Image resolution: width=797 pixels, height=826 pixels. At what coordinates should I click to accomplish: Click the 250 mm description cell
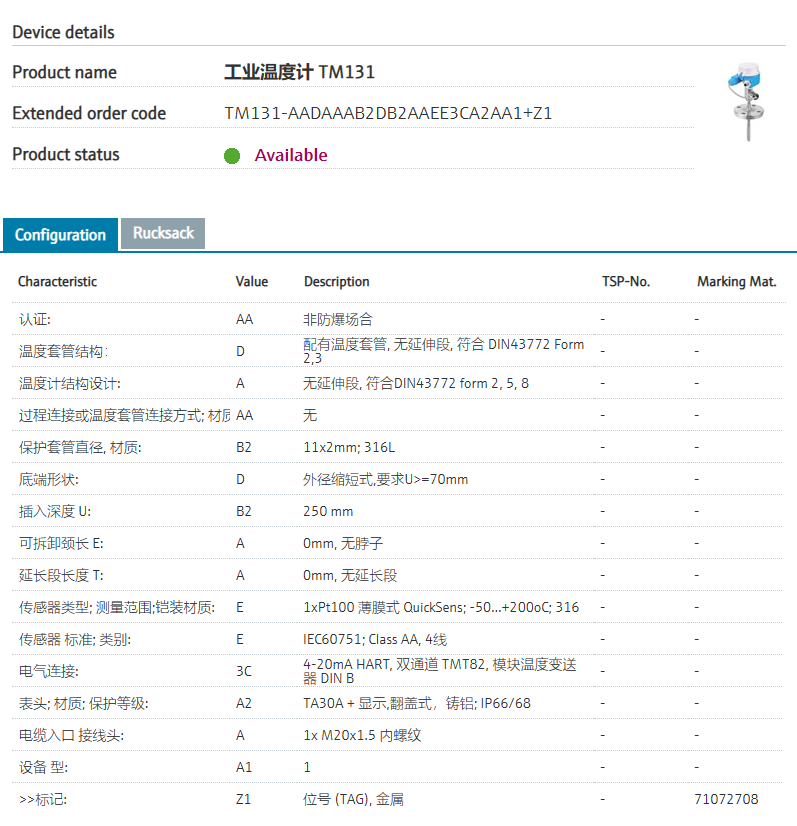pos(328,511)
